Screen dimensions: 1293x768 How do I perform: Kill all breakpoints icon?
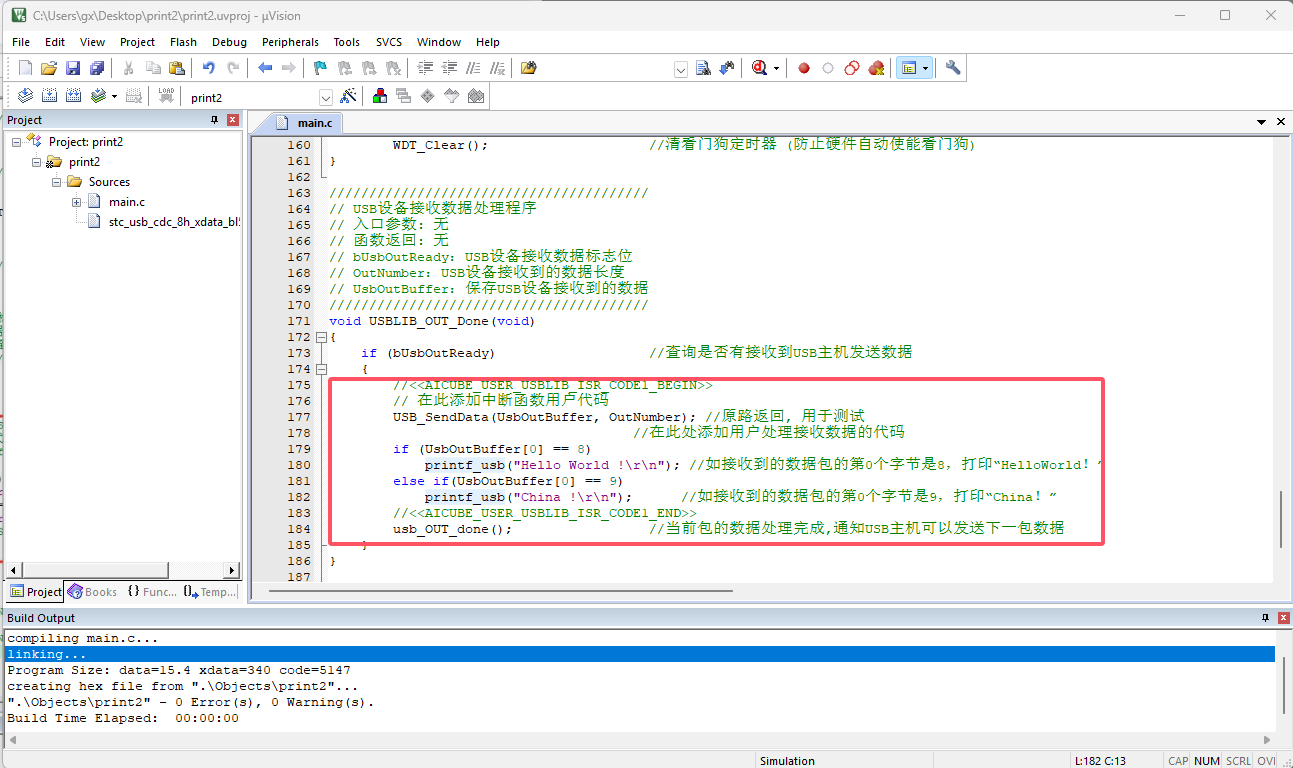coord(877,68)
